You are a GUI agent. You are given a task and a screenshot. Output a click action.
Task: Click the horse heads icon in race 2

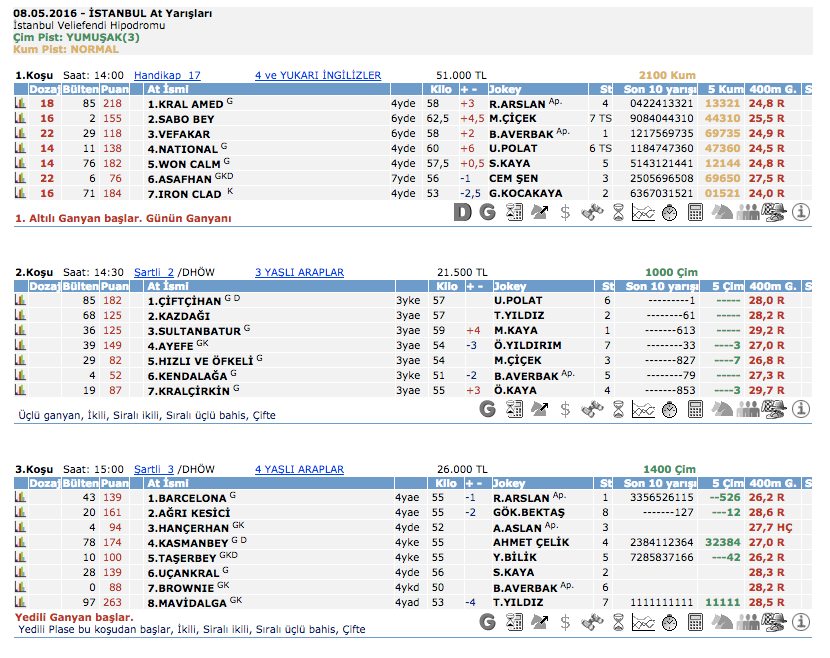(x=722, y=408)
